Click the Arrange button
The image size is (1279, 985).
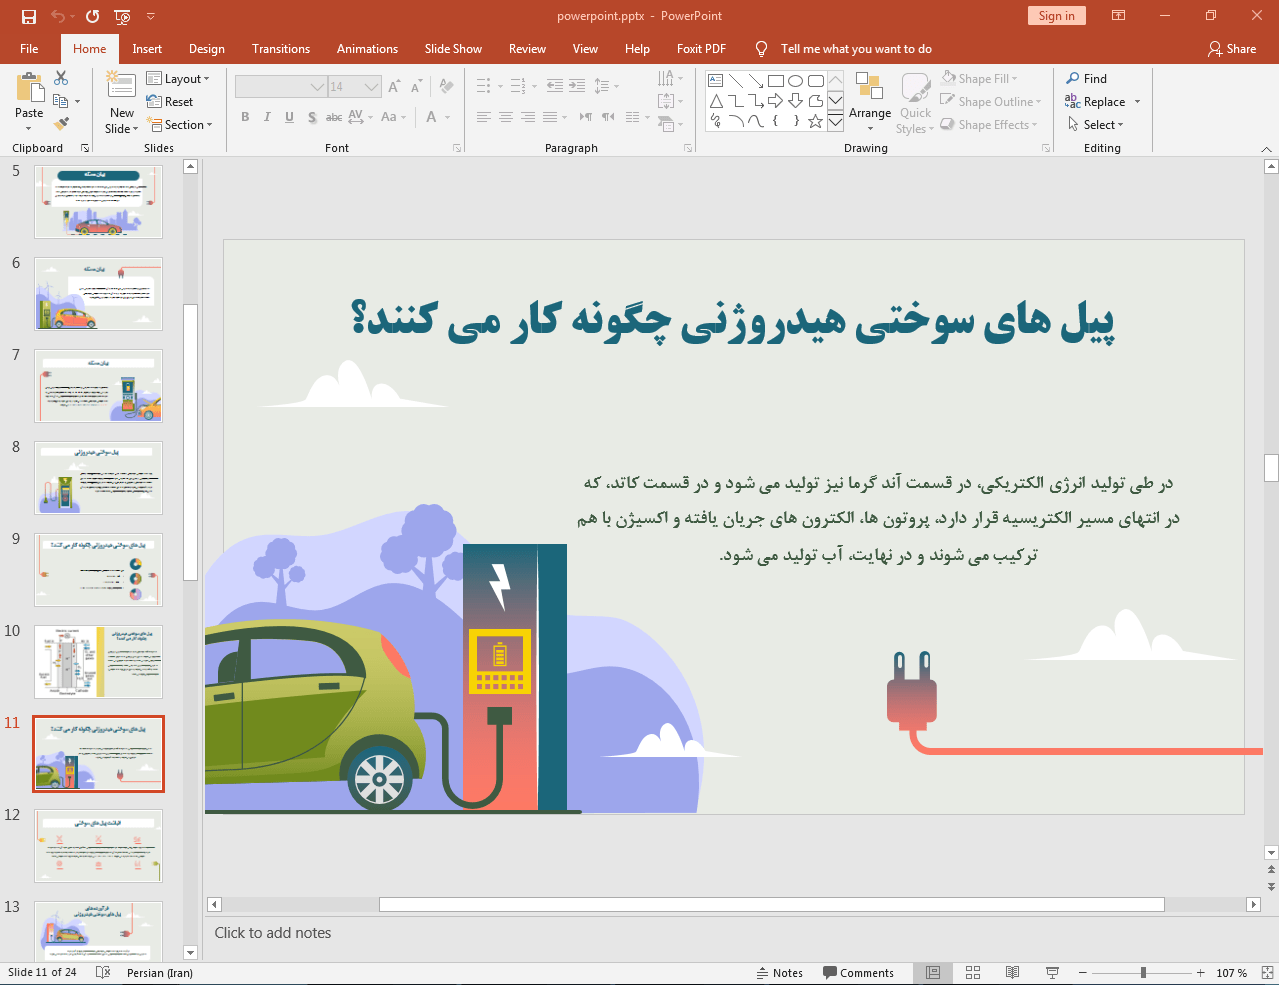pos(870,102)
